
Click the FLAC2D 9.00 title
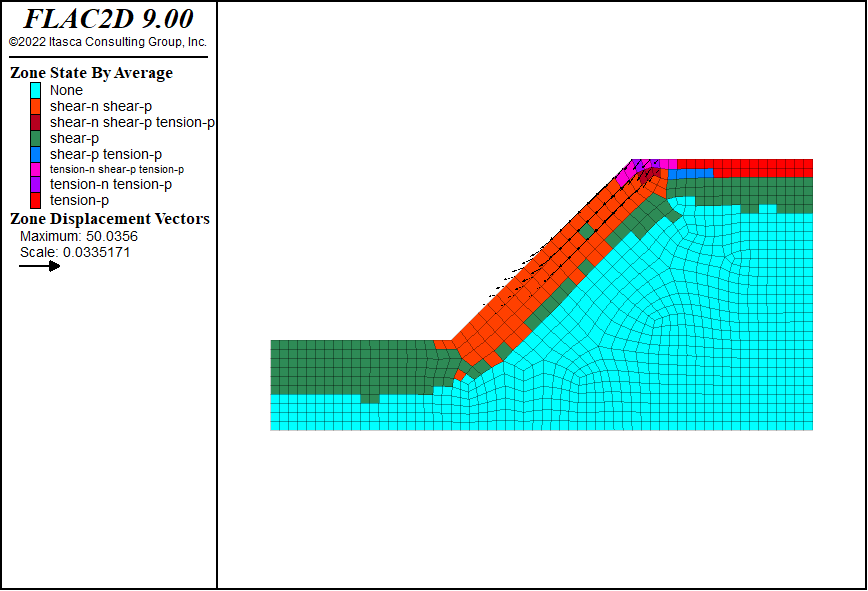coord(108,19)
